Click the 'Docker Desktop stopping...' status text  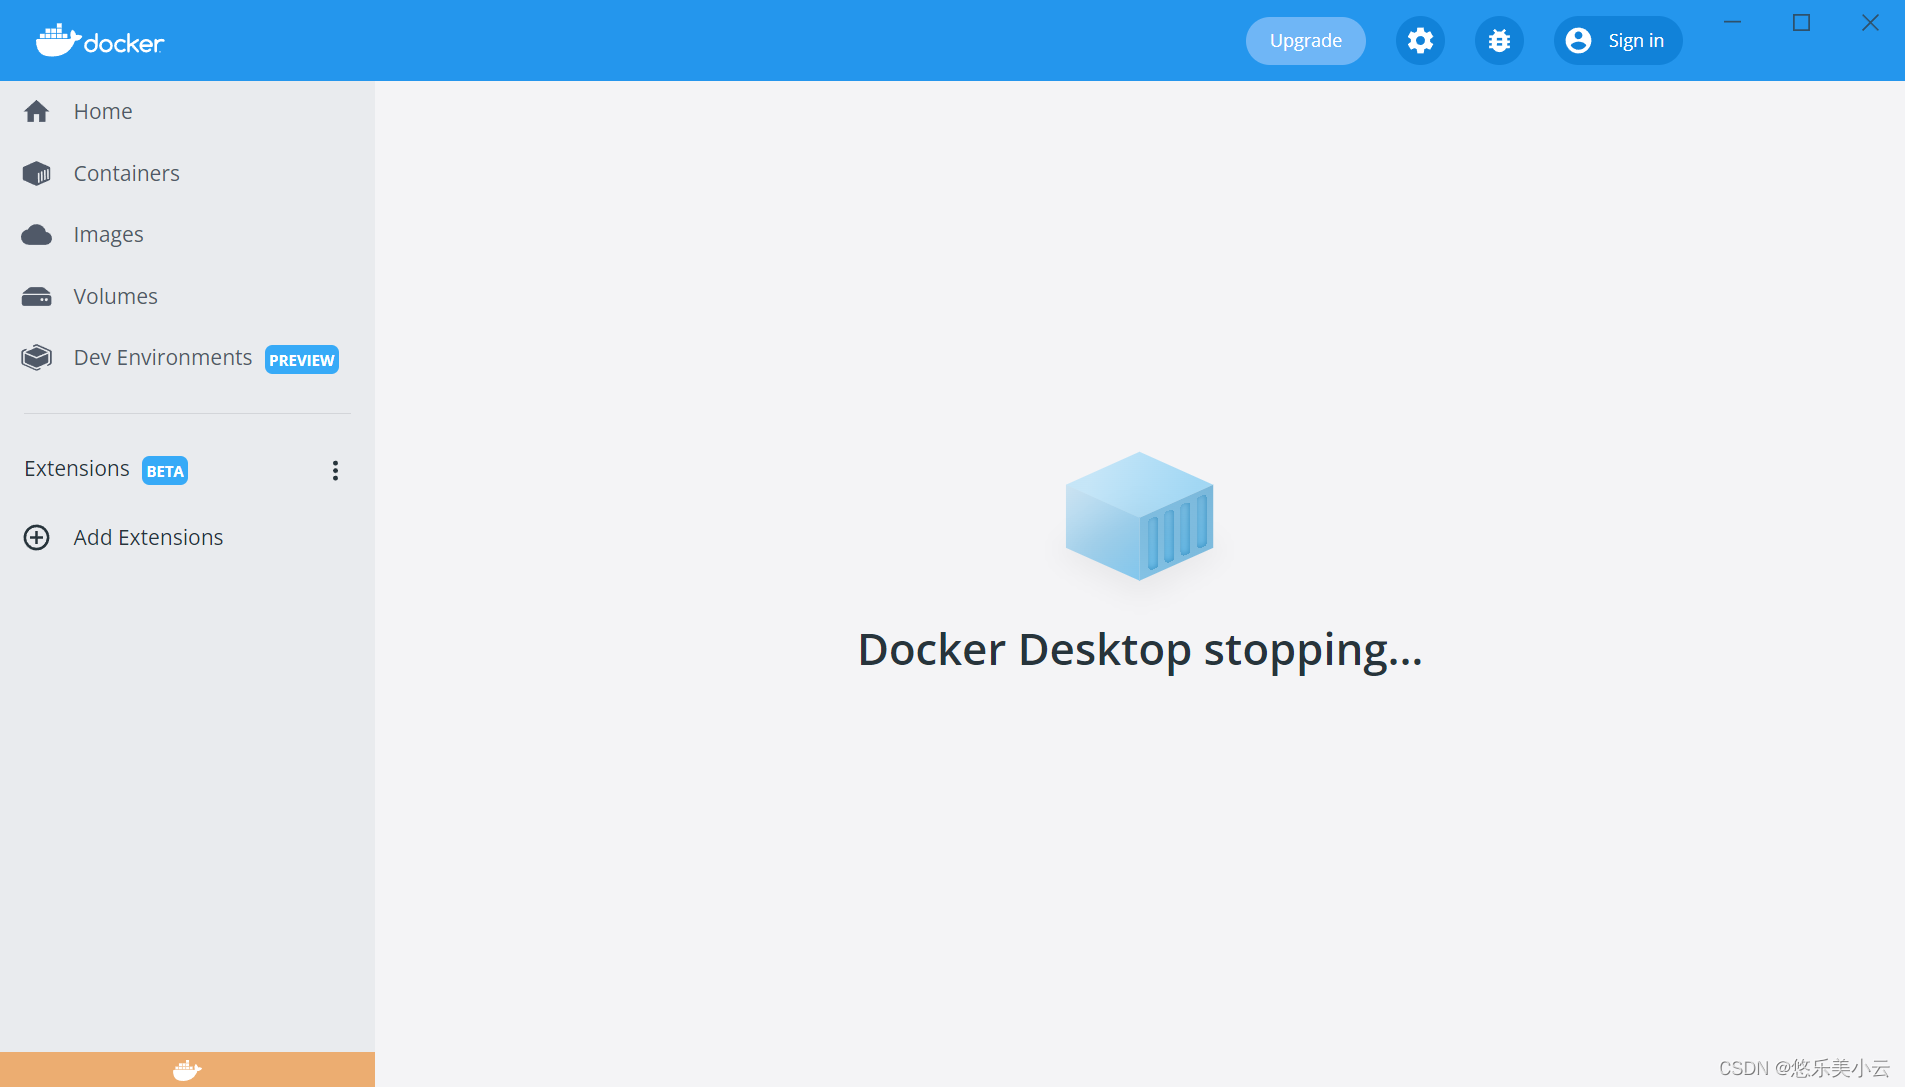pos(1140,651)
